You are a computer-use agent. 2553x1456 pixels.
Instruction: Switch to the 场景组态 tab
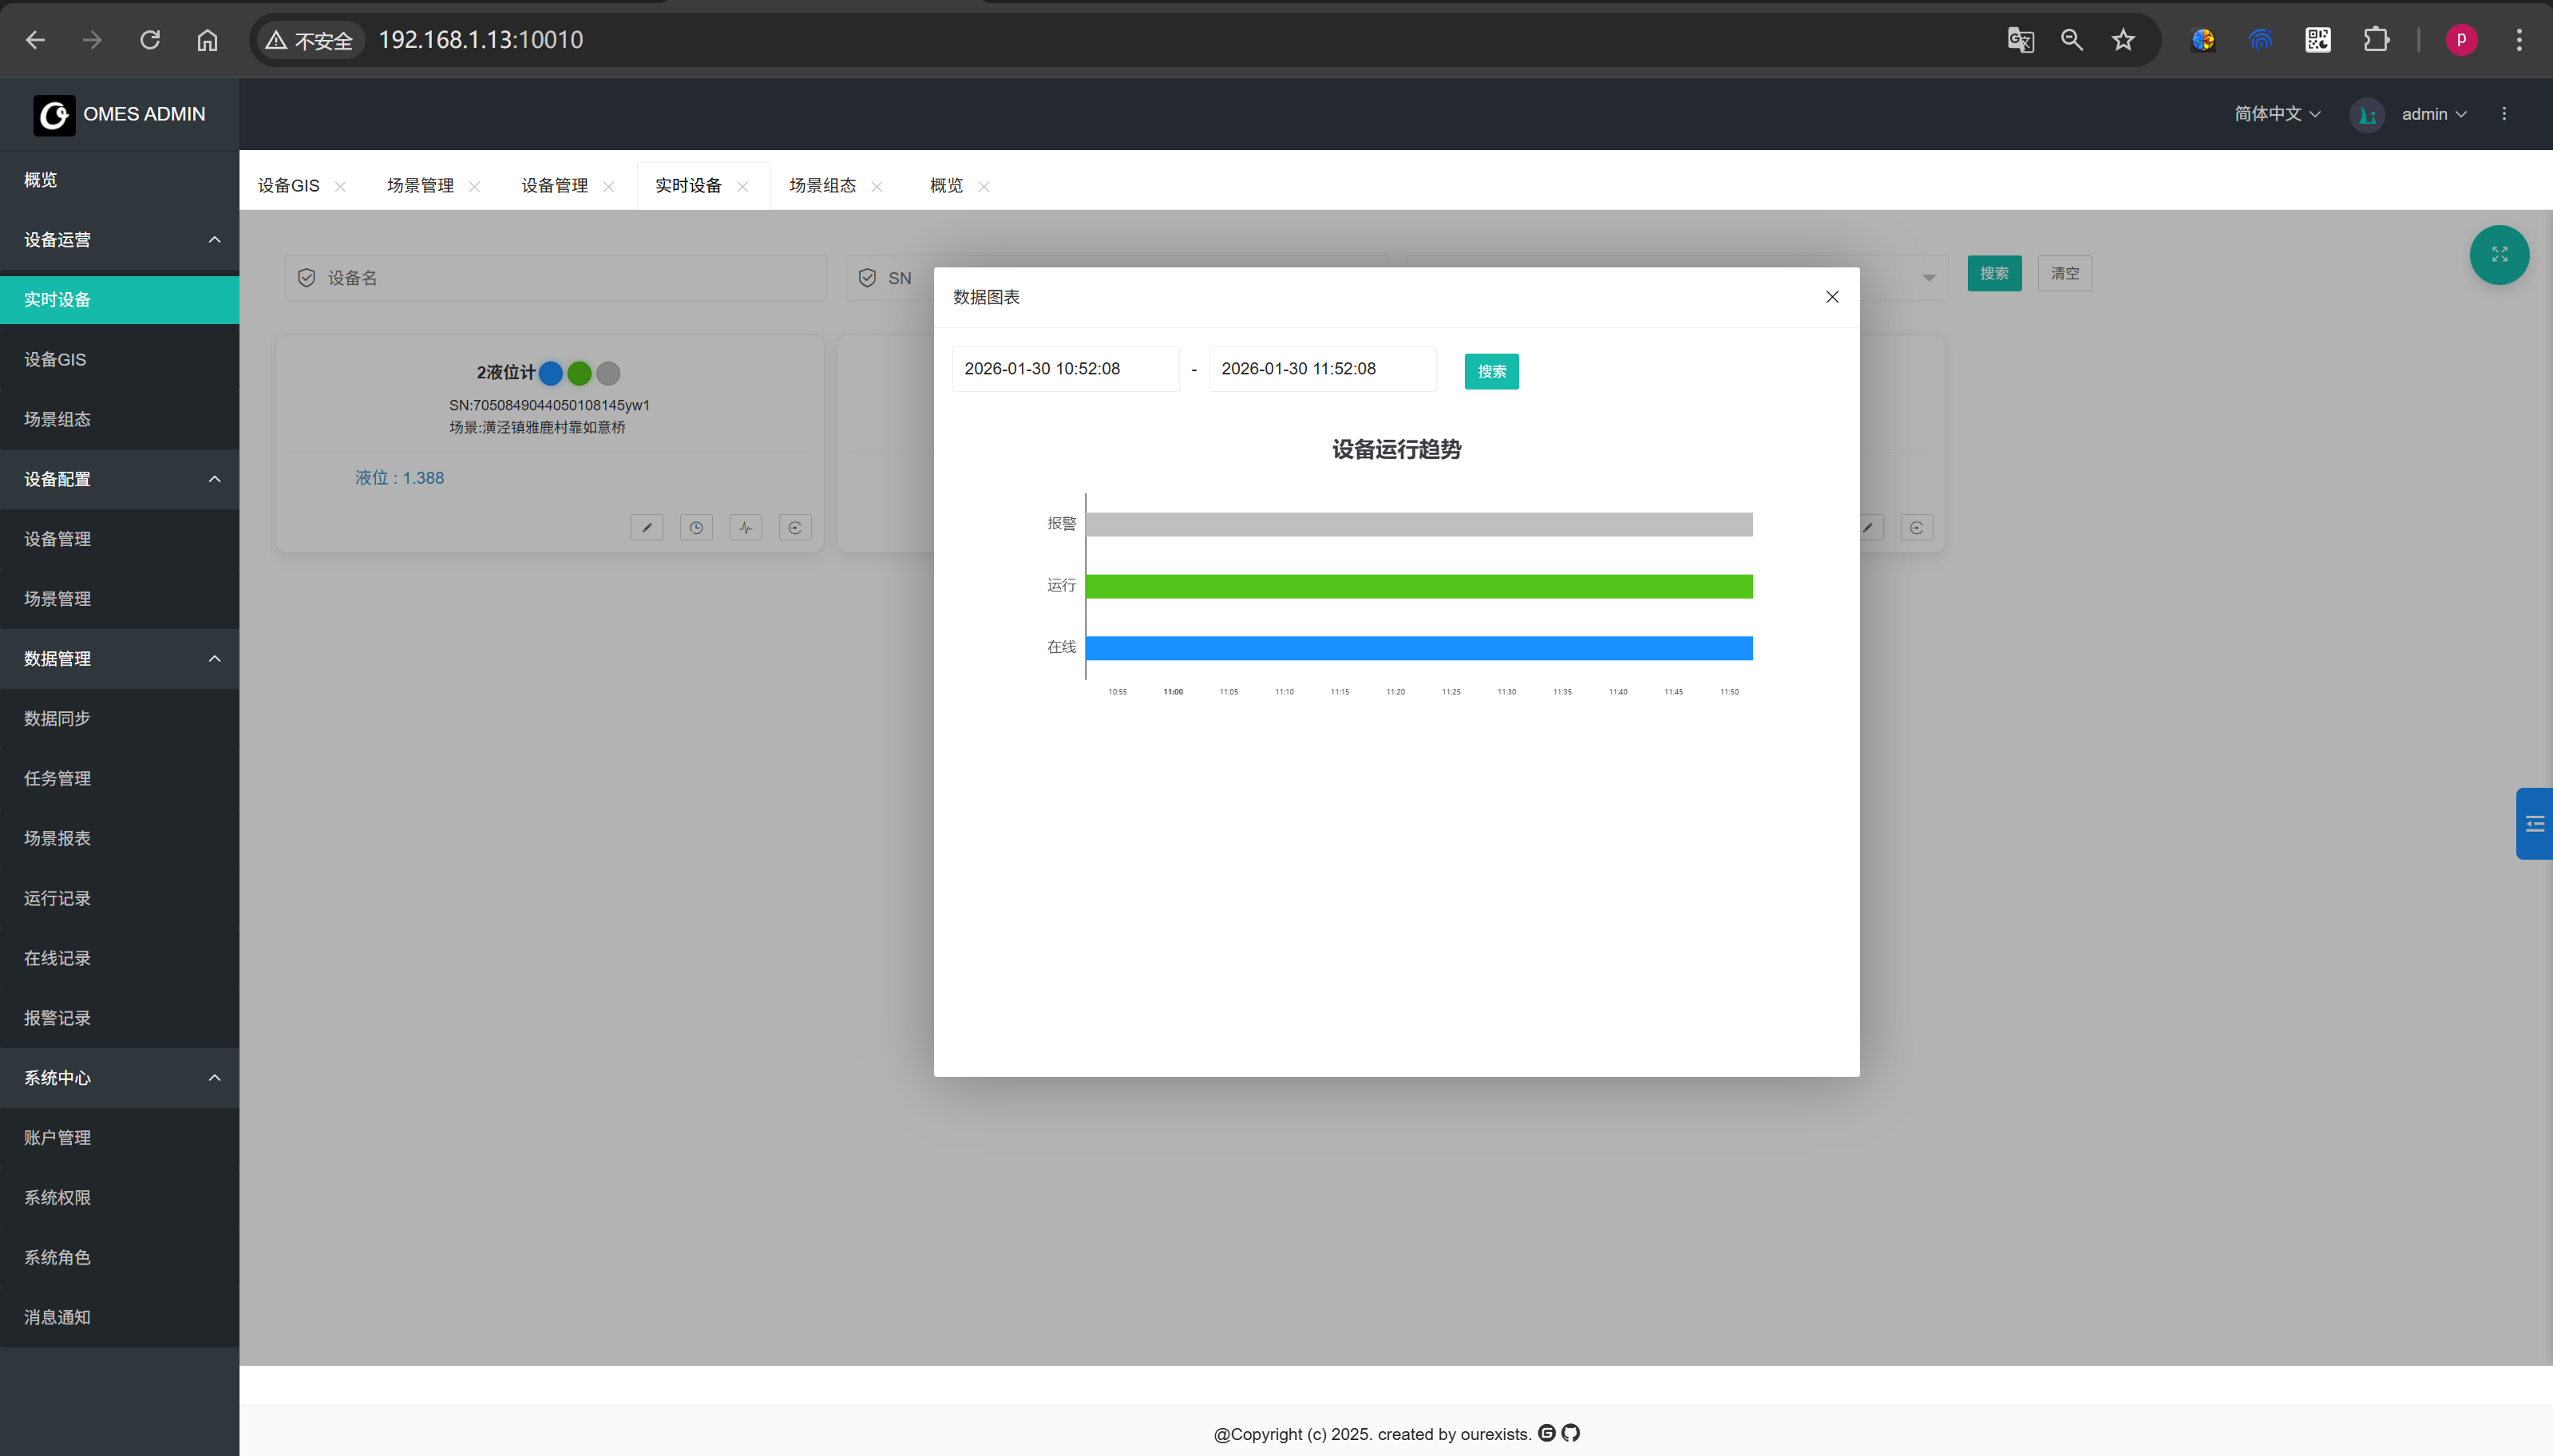coord(822,186)
